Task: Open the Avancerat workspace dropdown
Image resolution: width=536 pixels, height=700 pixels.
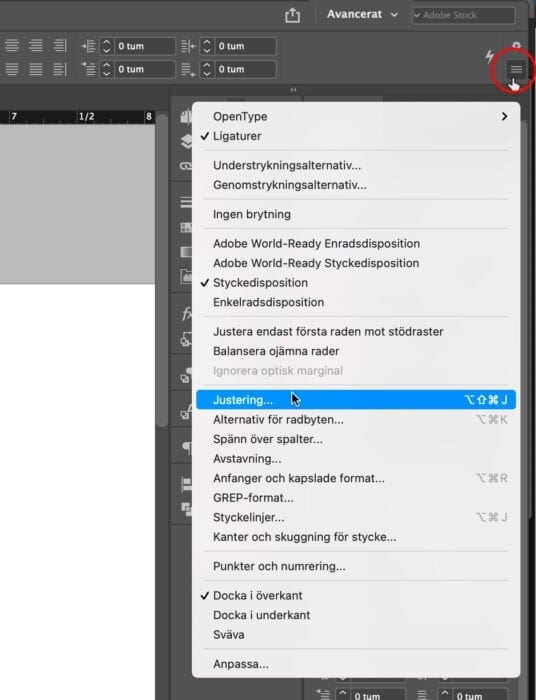Action: tap(362, 14)
